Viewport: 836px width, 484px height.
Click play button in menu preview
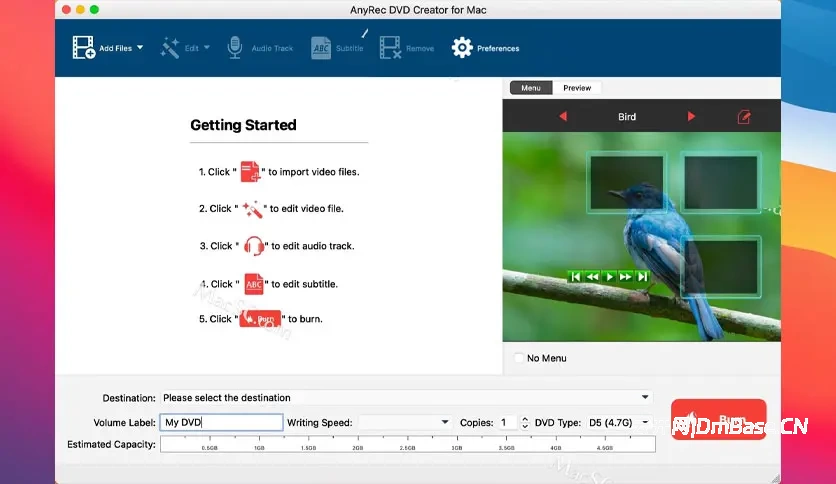point(609,276)
